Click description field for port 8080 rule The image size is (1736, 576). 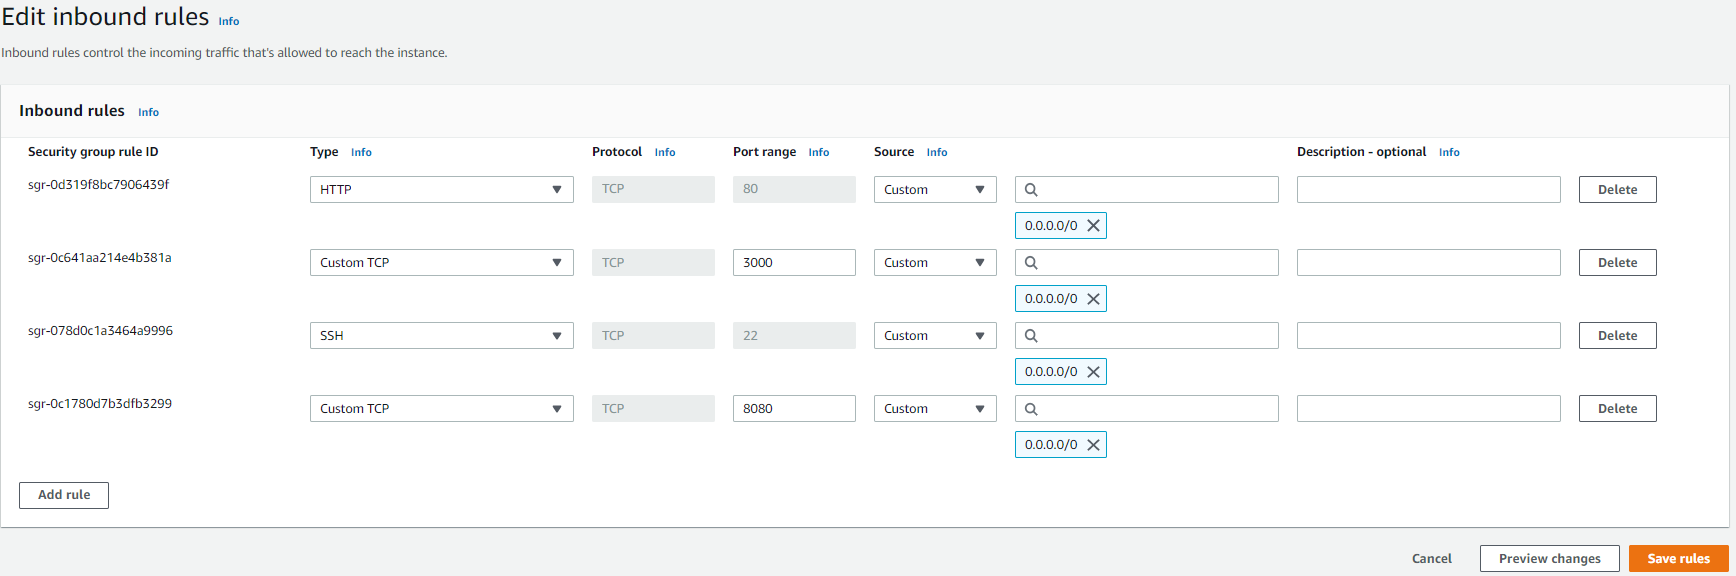coord(1429,408)
